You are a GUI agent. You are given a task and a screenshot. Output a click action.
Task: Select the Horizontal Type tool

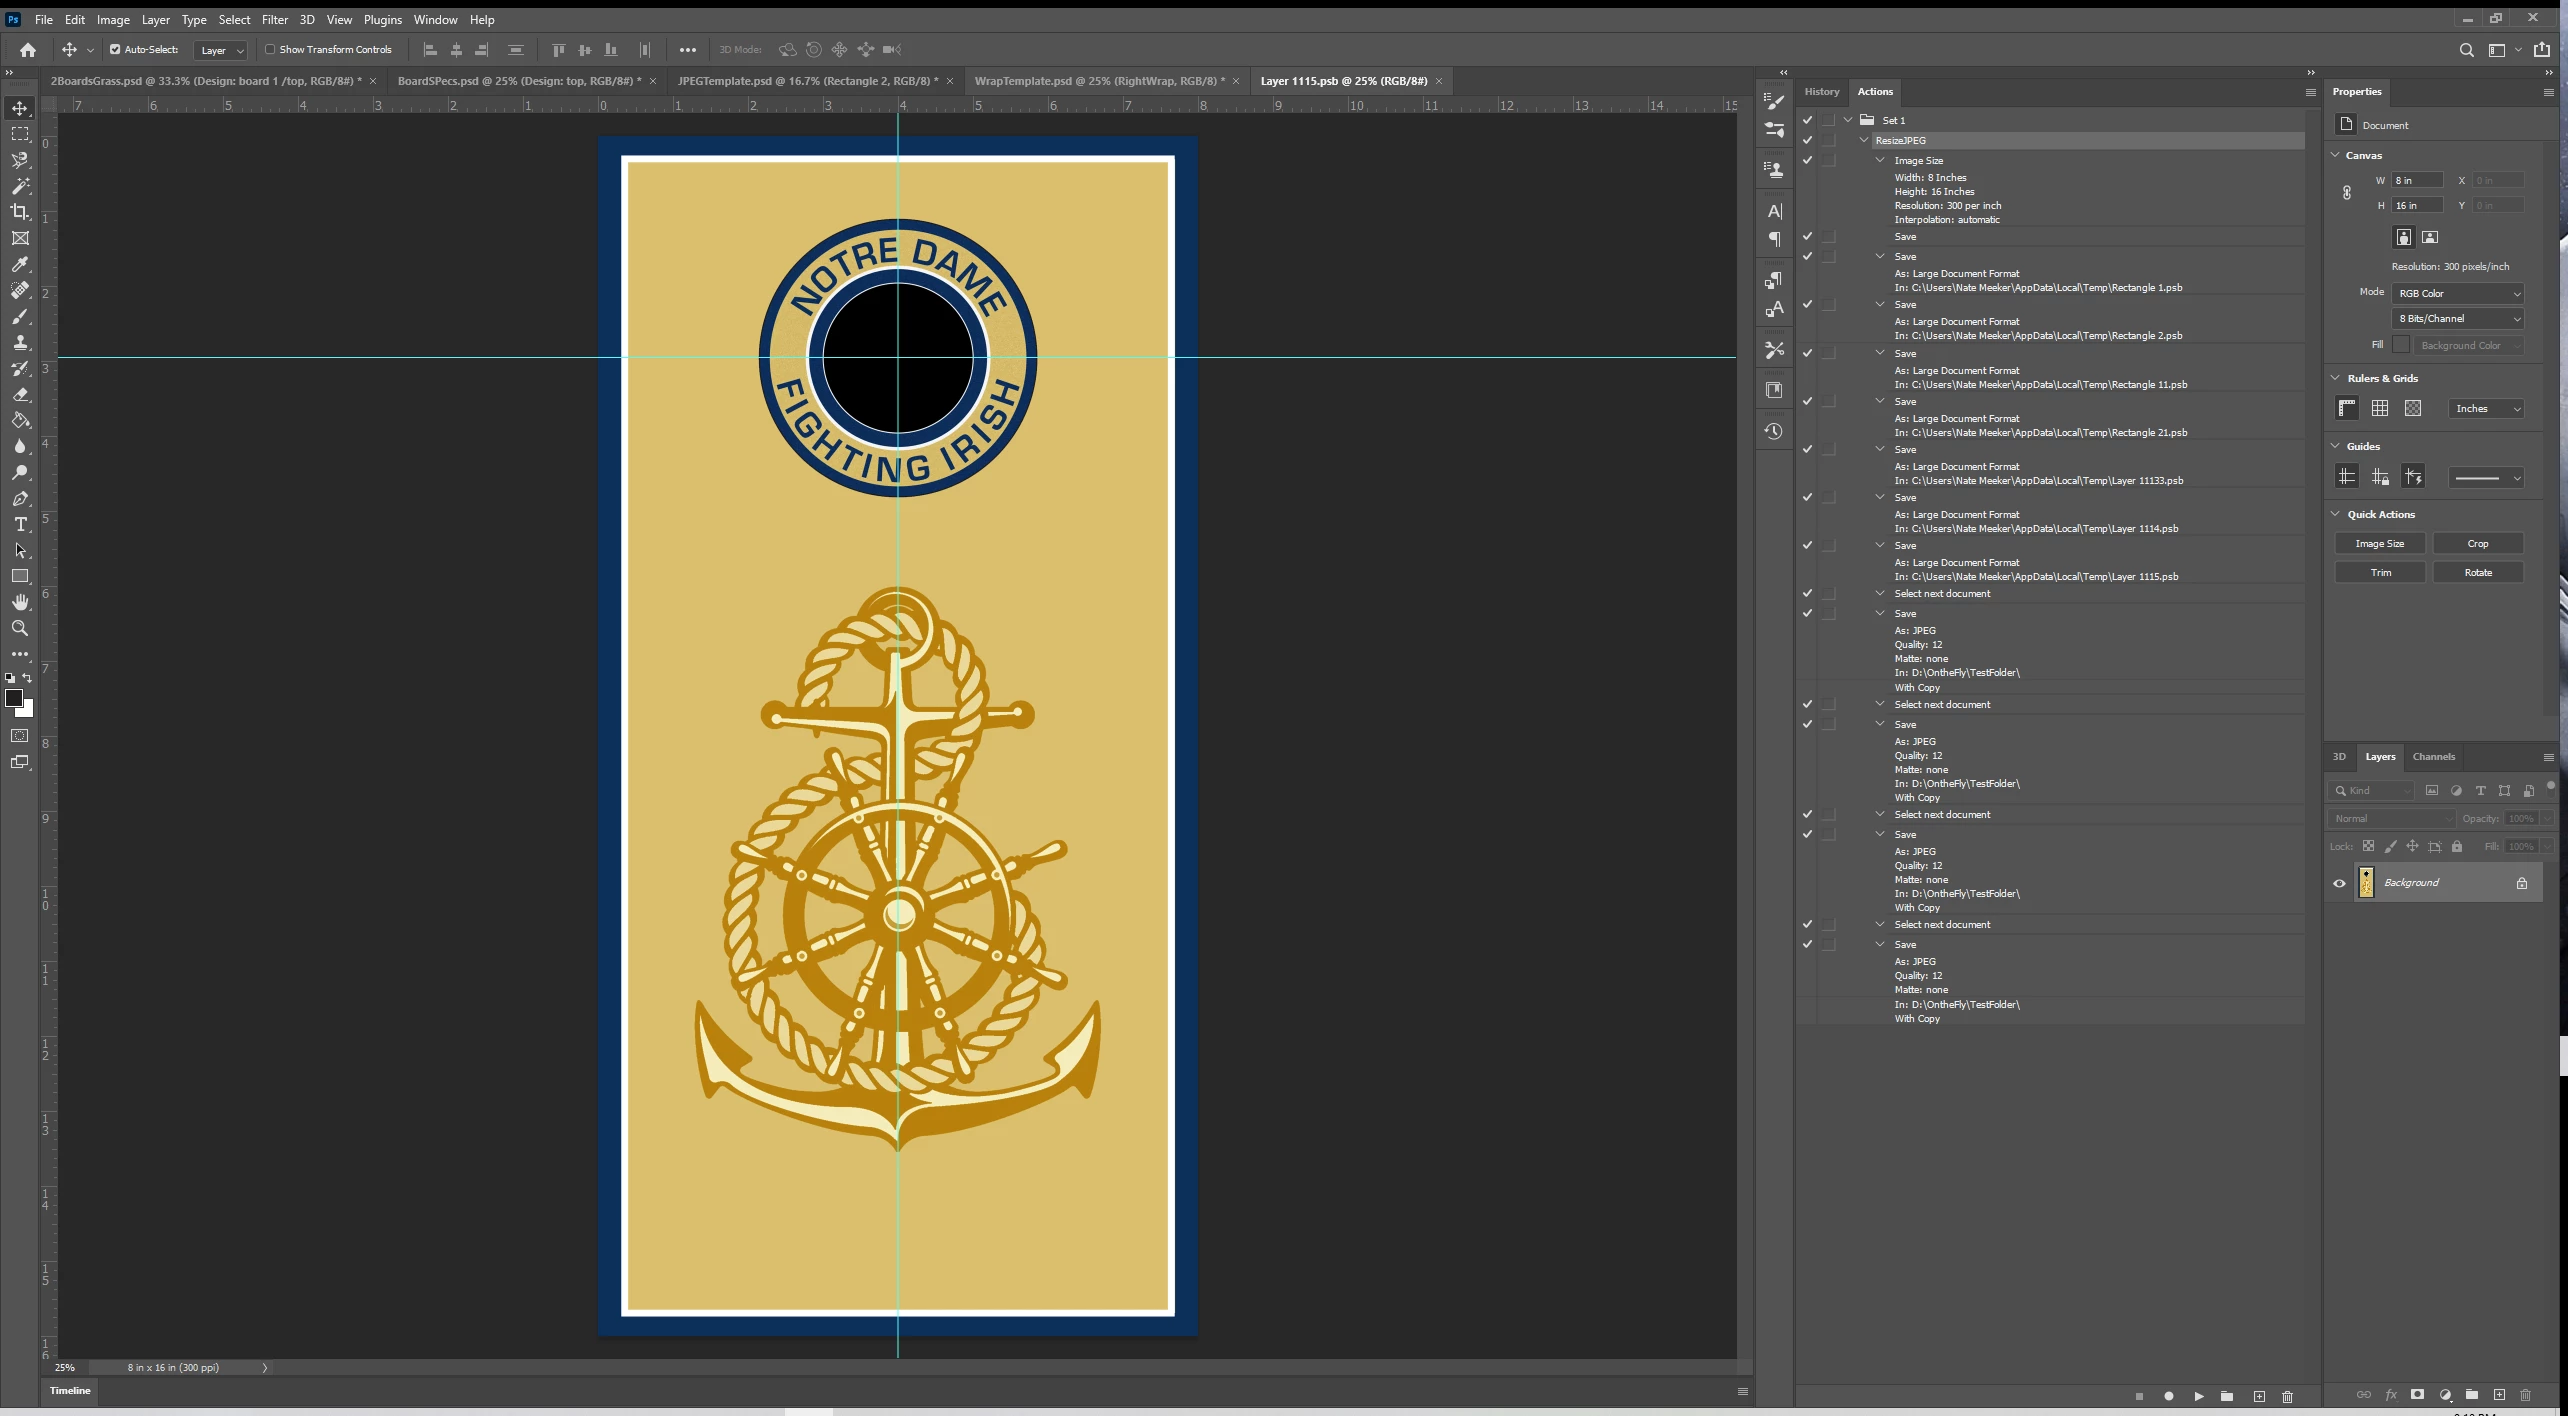point(20,524)
